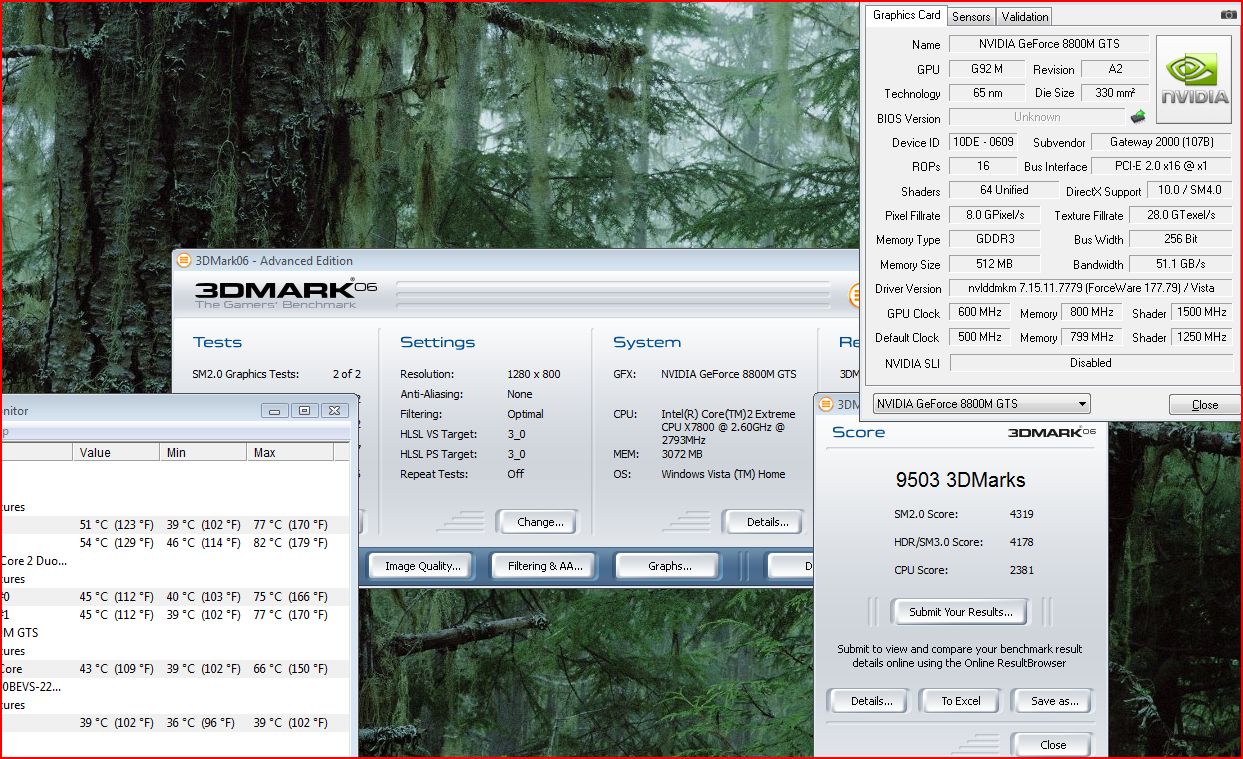Click the Revision A2 field
This screenshot has width=1243, height=759.
coord(1115,69)
